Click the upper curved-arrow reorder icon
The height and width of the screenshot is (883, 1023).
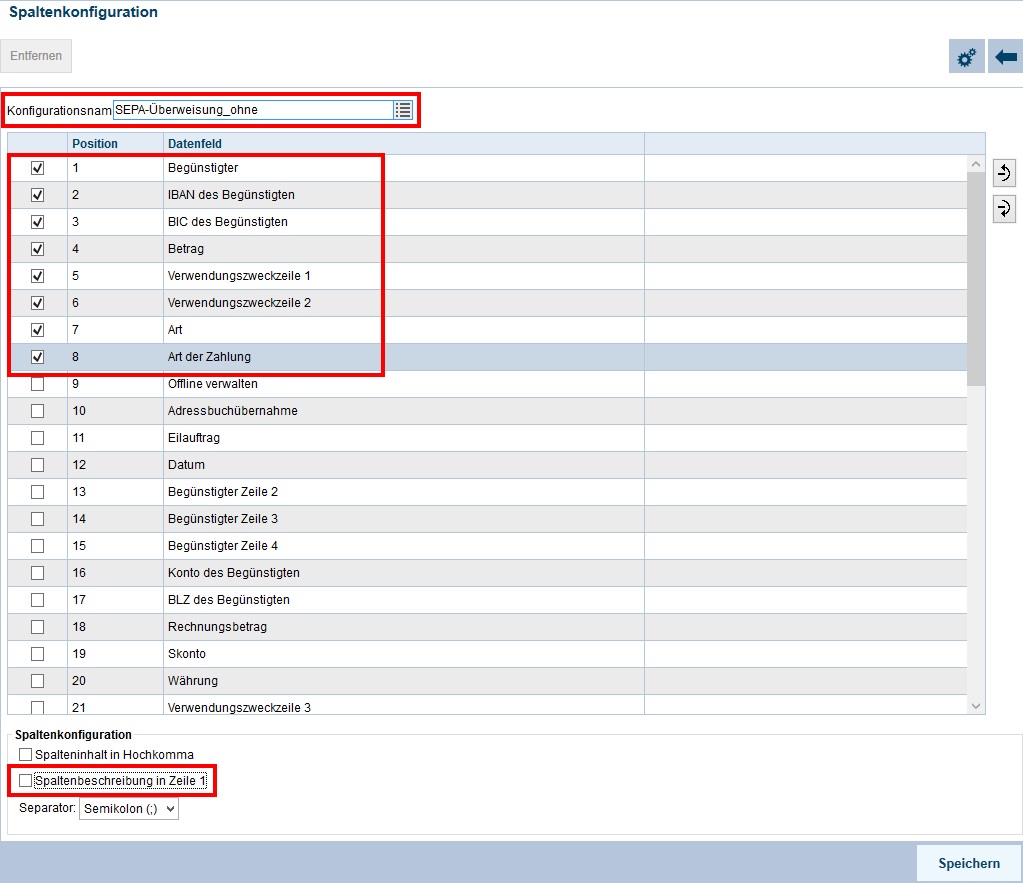(1004, 172)
